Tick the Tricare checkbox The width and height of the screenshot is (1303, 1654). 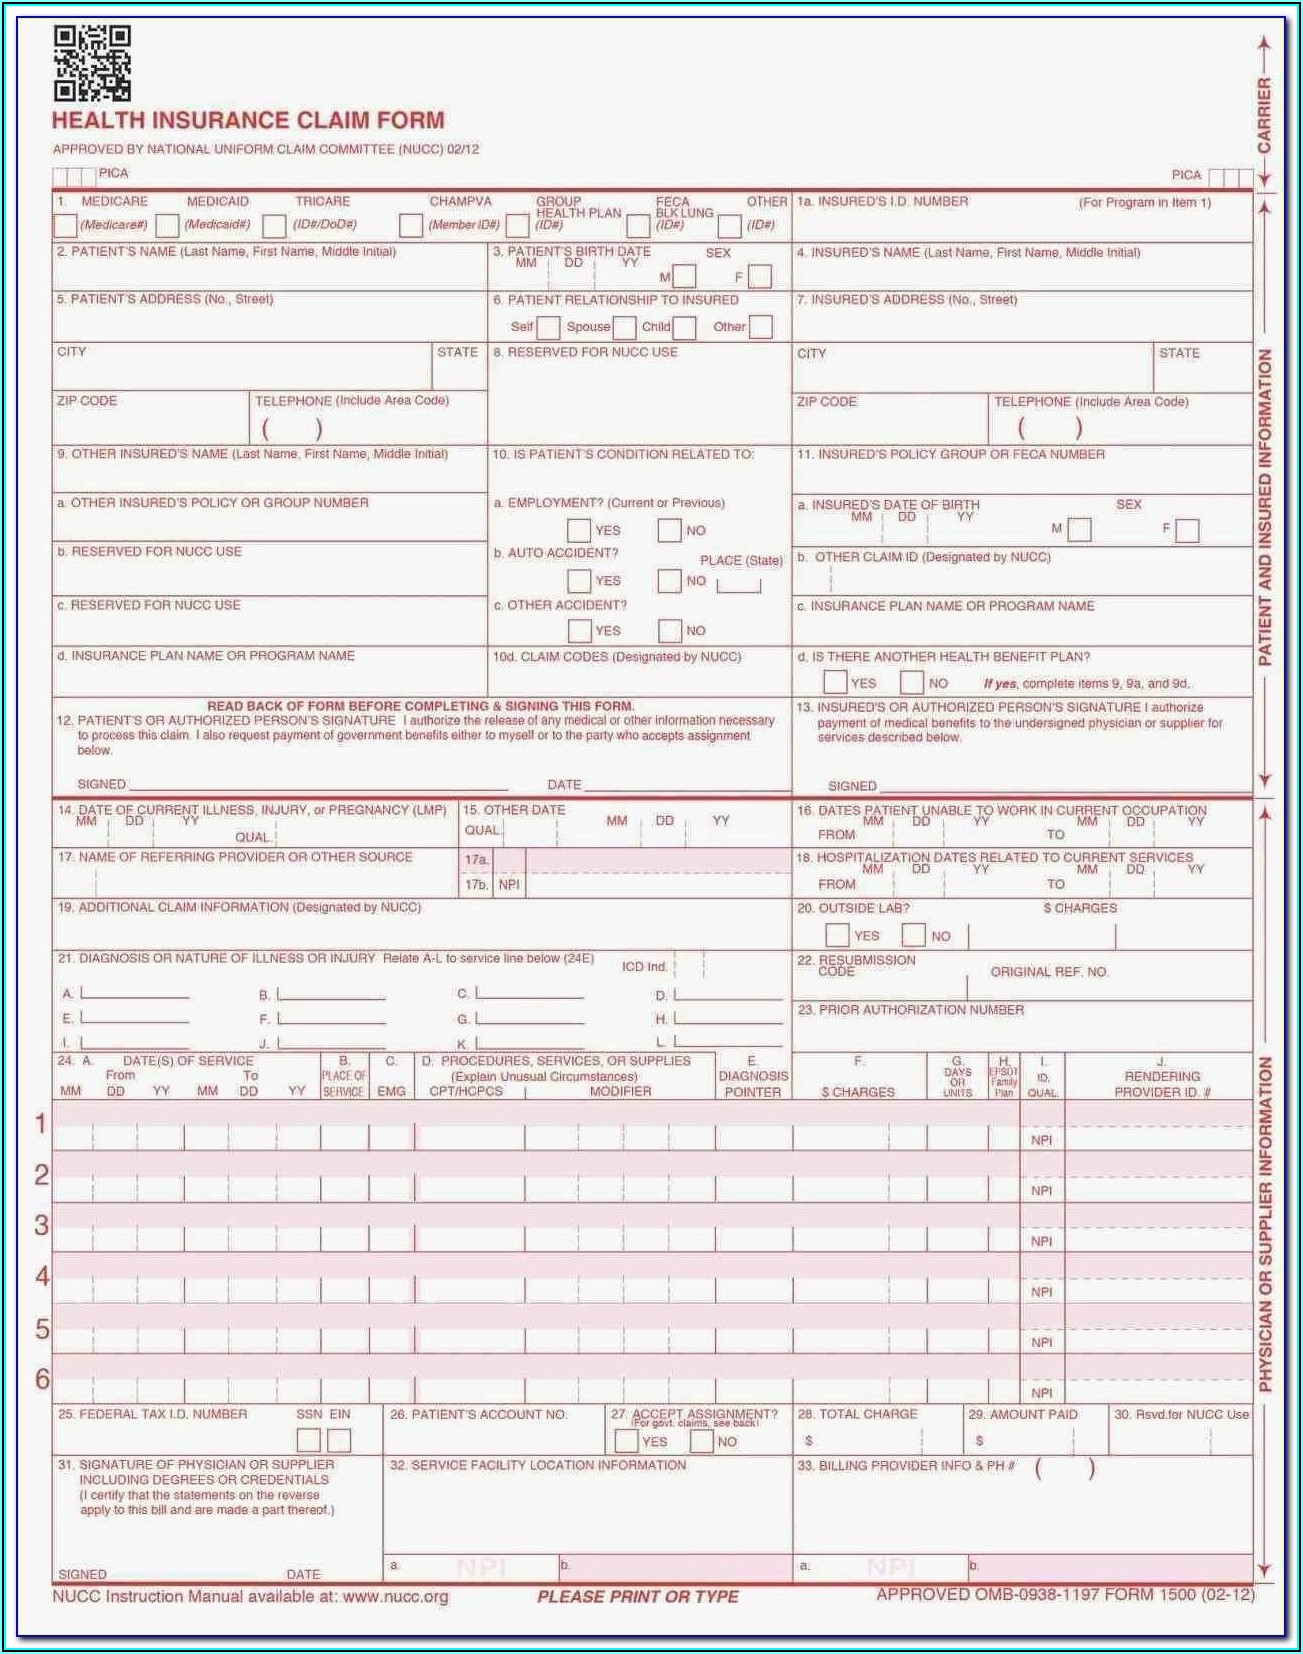coord(274,226)
